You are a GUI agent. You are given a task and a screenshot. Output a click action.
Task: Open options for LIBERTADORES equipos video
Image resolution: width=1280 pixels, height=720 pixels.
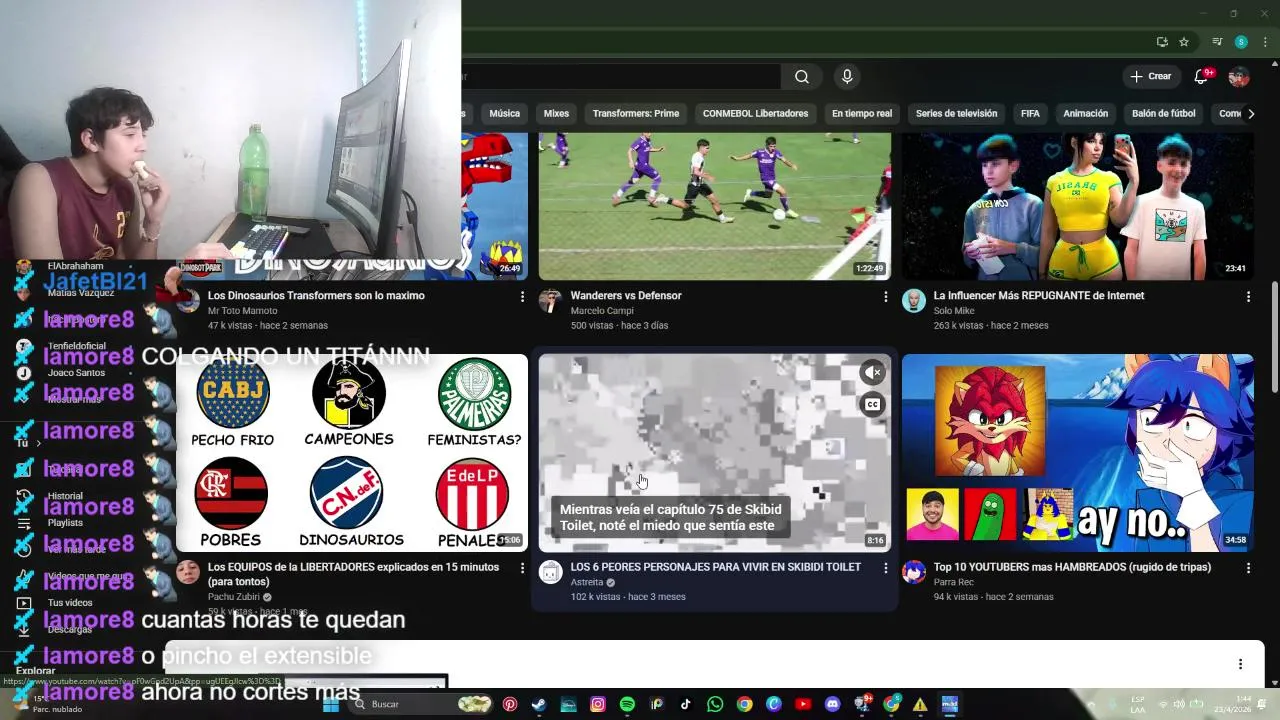click(522, 568)
